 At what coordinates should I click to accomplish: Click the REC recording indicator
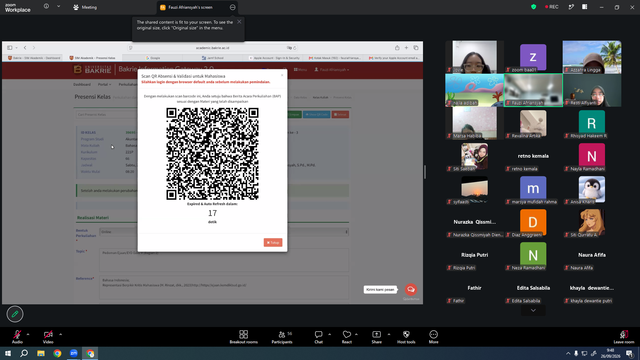(551, 7)
